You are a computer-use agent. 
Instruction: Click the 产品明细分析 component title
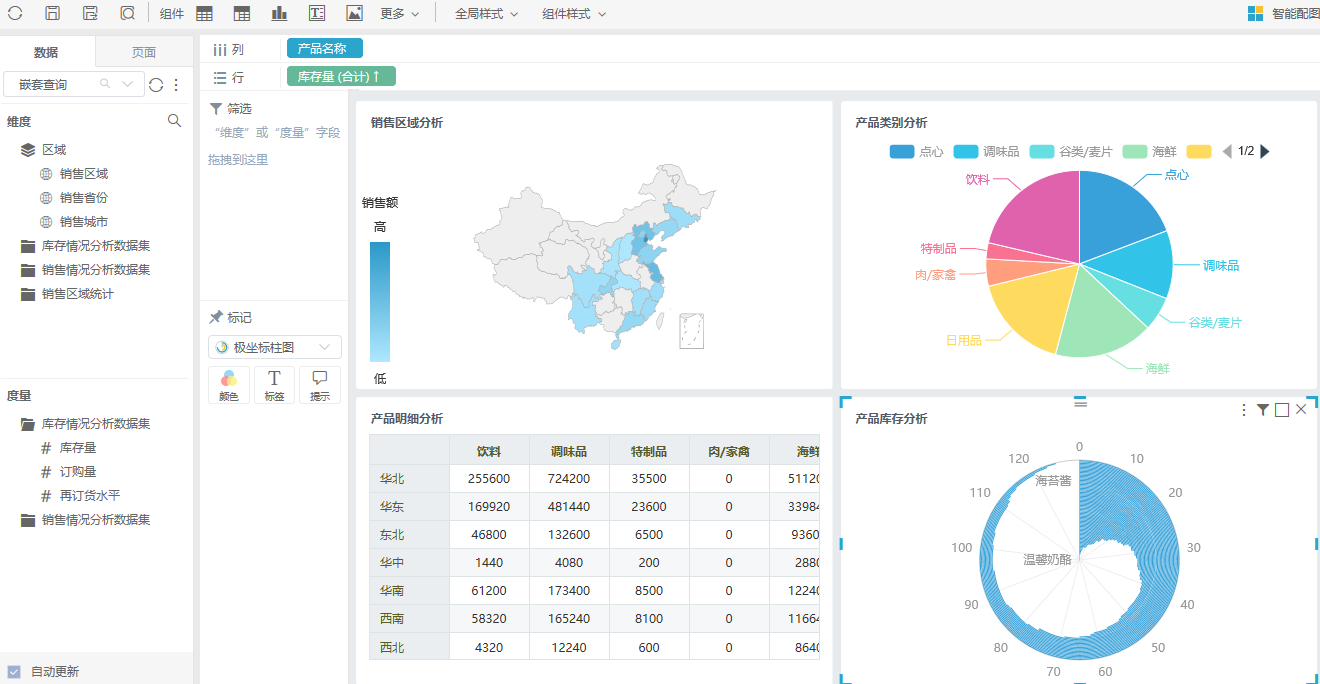click(407, 418)
